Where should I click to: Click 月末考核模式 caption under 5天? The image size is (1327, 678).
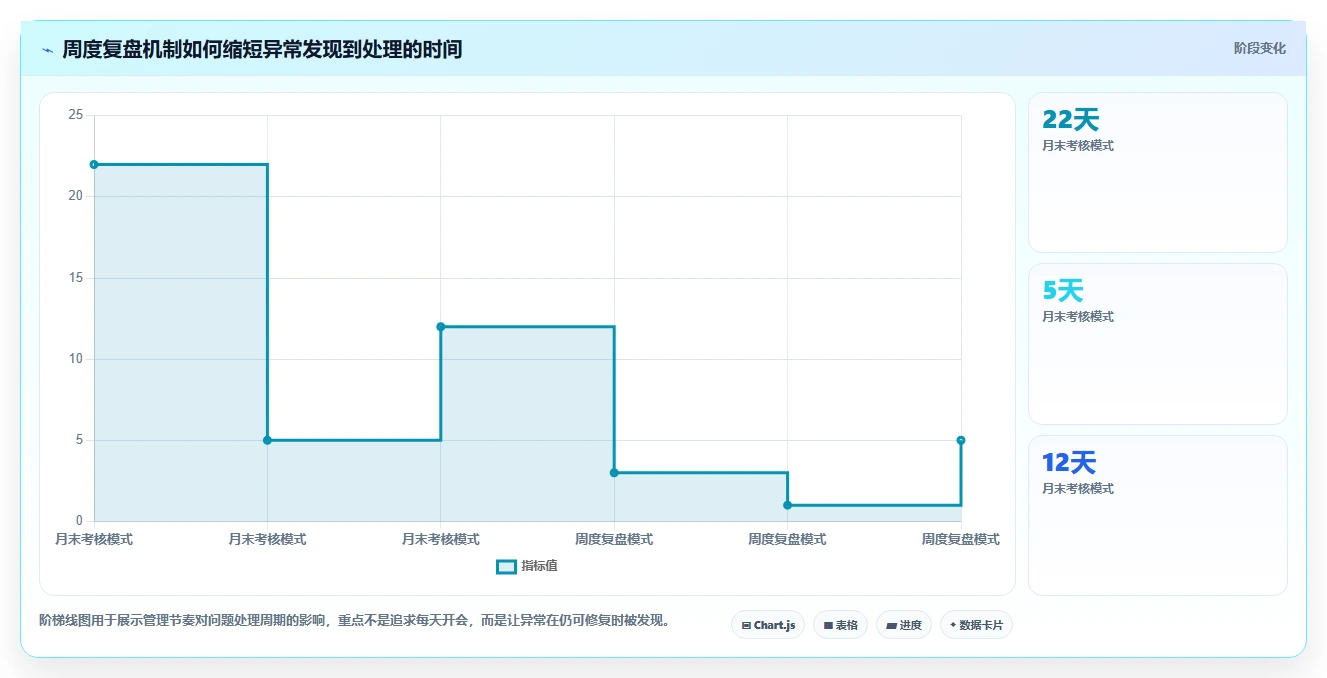tap(1078, 317)
